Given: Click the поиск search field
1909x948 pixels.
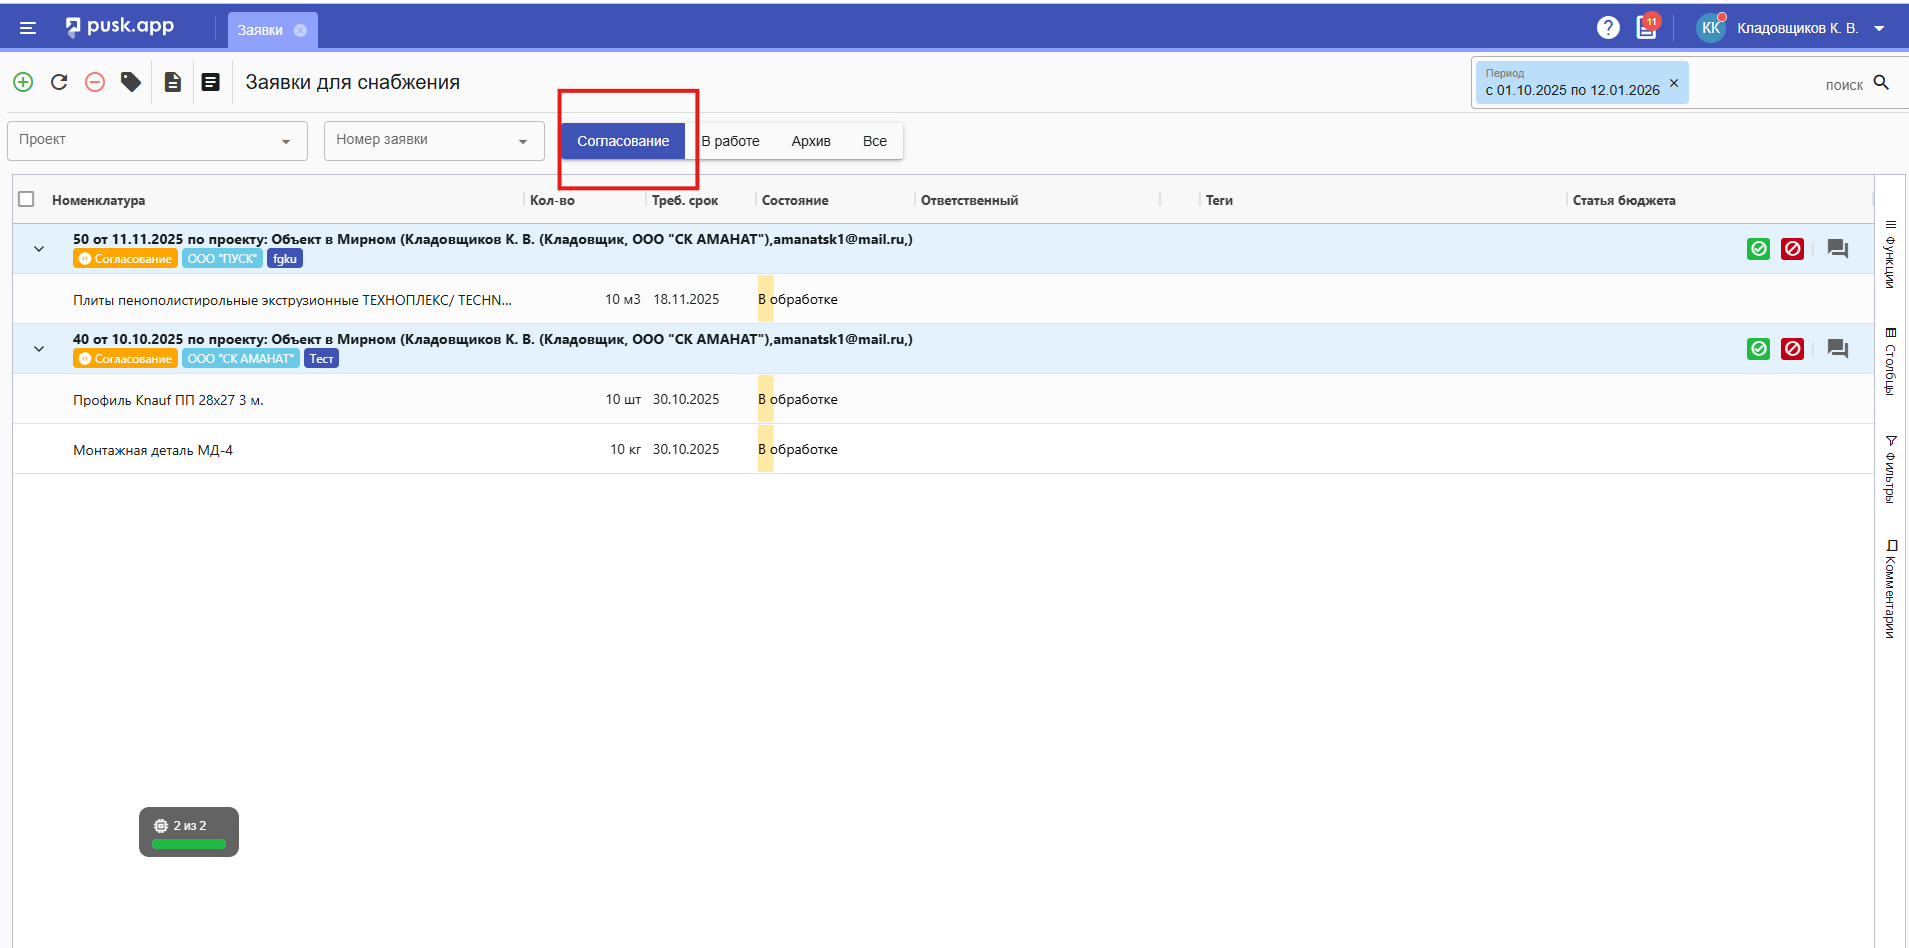Looking at the screenshot, I should [1780, 85].
